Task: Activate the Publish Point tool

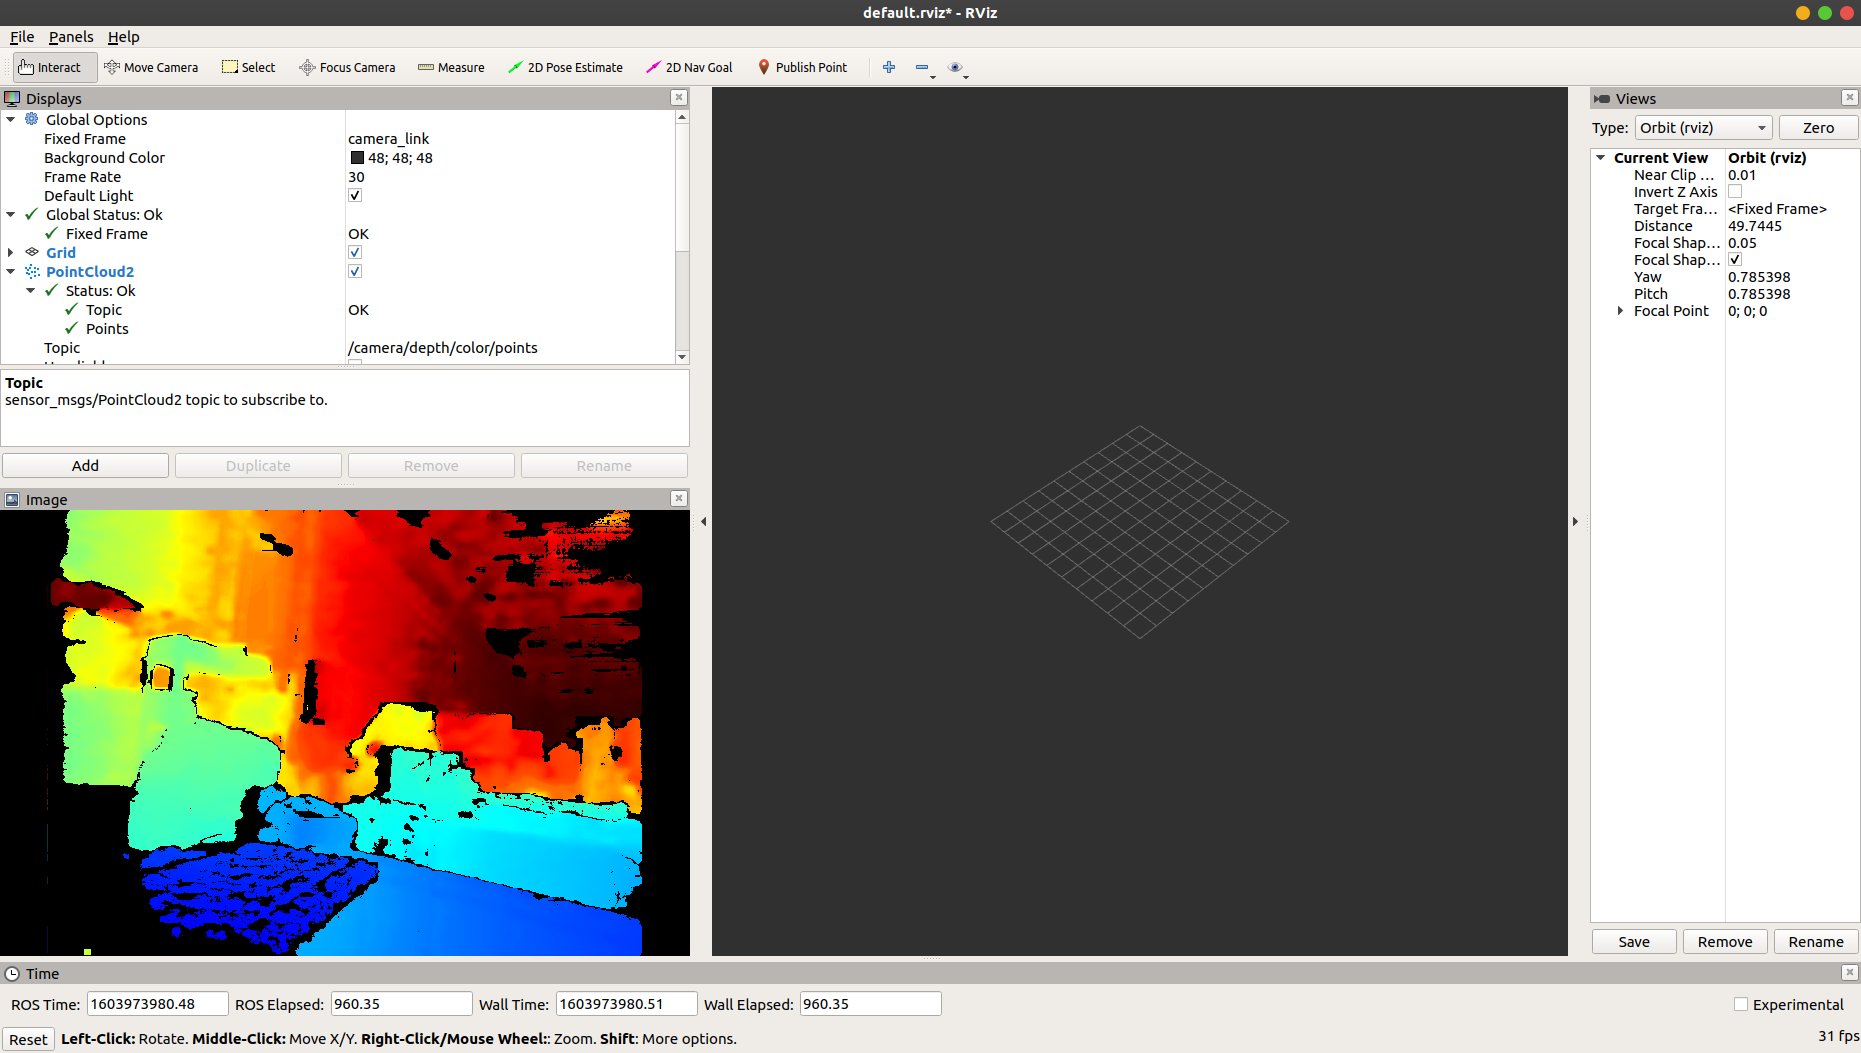Action: (802, 67)
